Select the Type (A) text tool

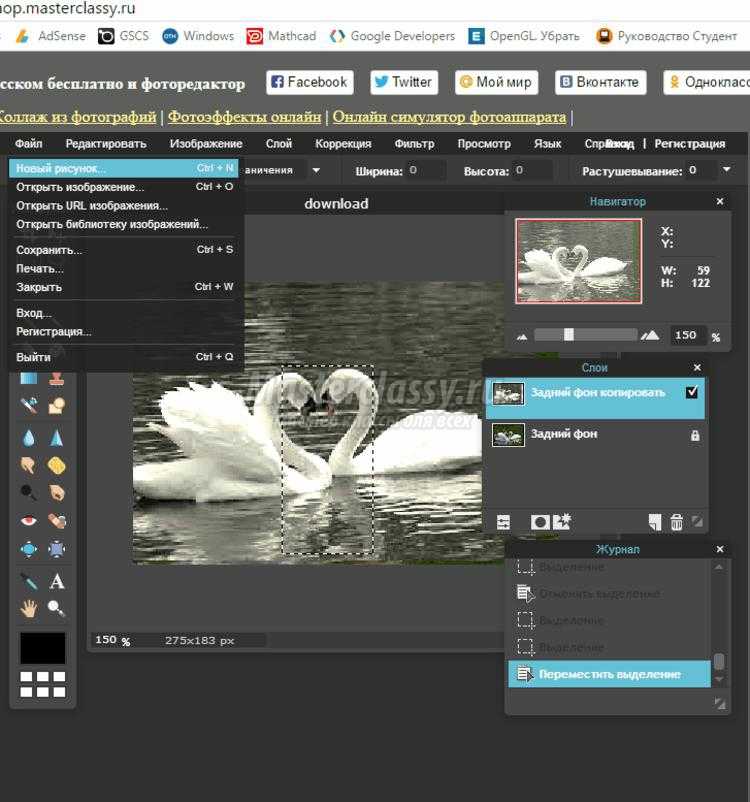tap(57, 581)
